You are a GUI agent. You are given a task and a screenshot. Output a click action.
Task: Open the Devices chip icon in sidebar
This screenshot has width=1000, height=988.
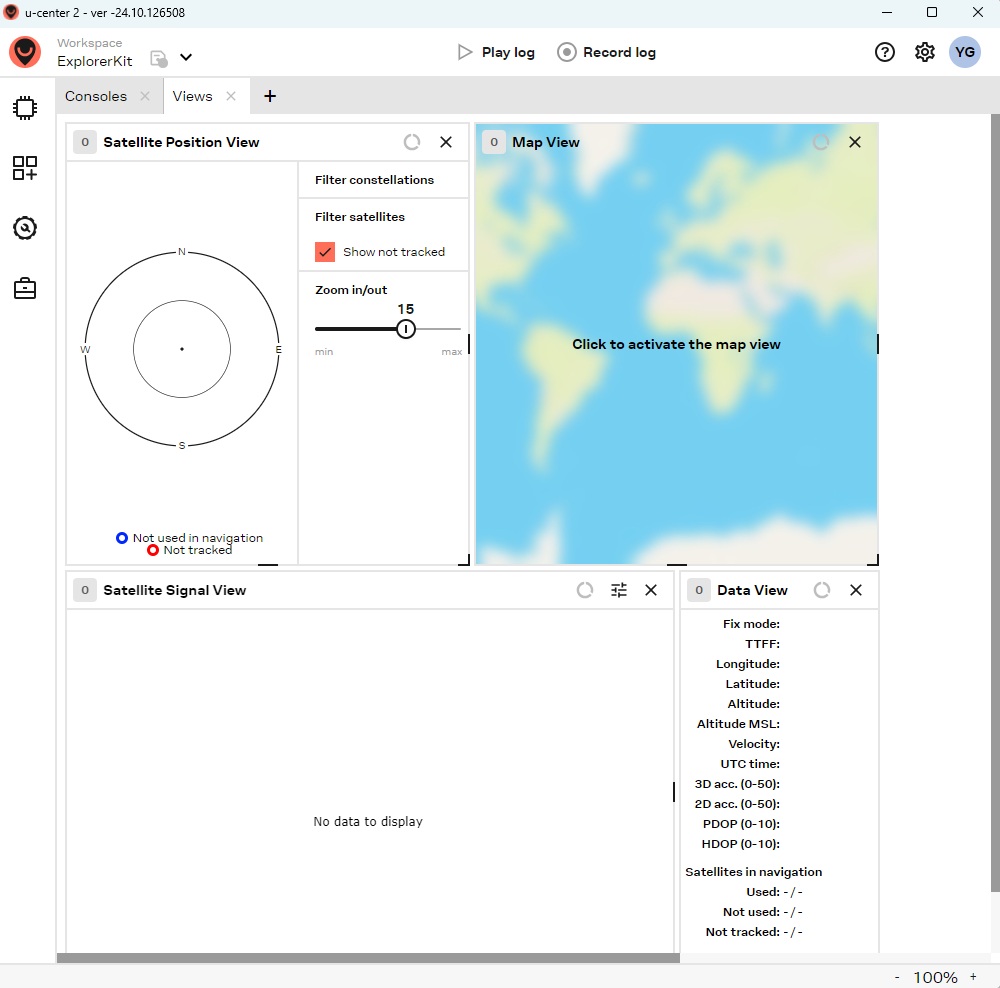[x=25, y=108]
